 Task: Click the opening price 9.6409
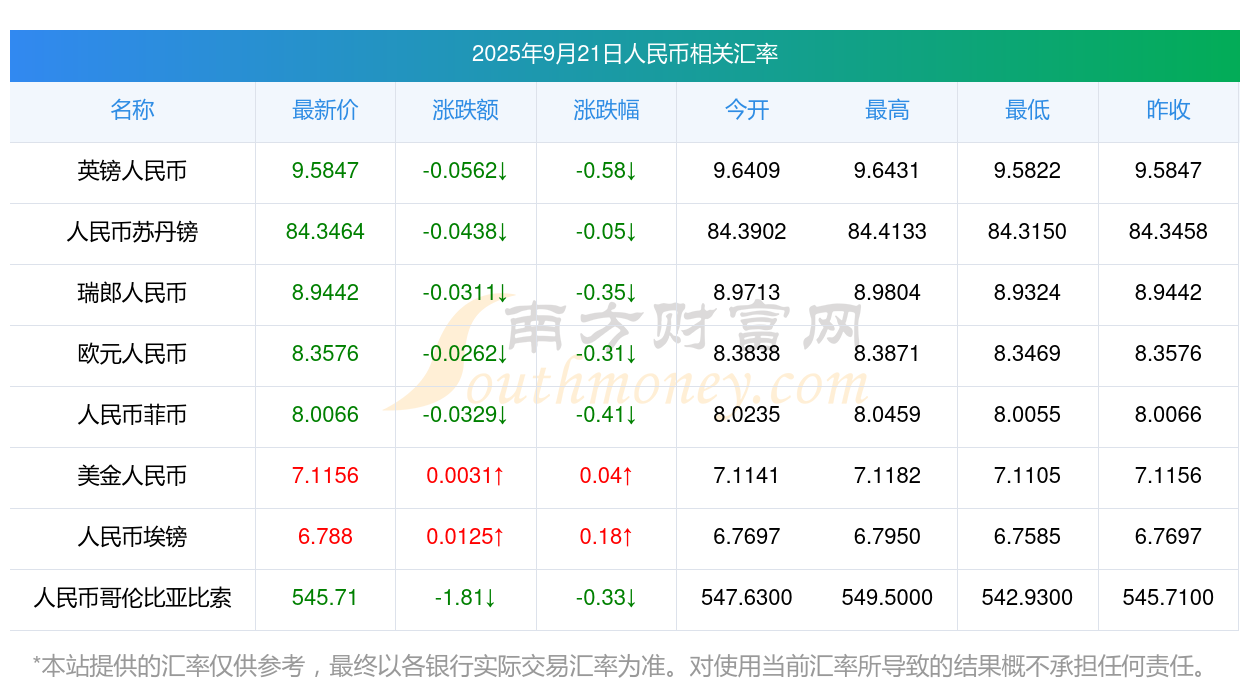[x=747, y=171]
